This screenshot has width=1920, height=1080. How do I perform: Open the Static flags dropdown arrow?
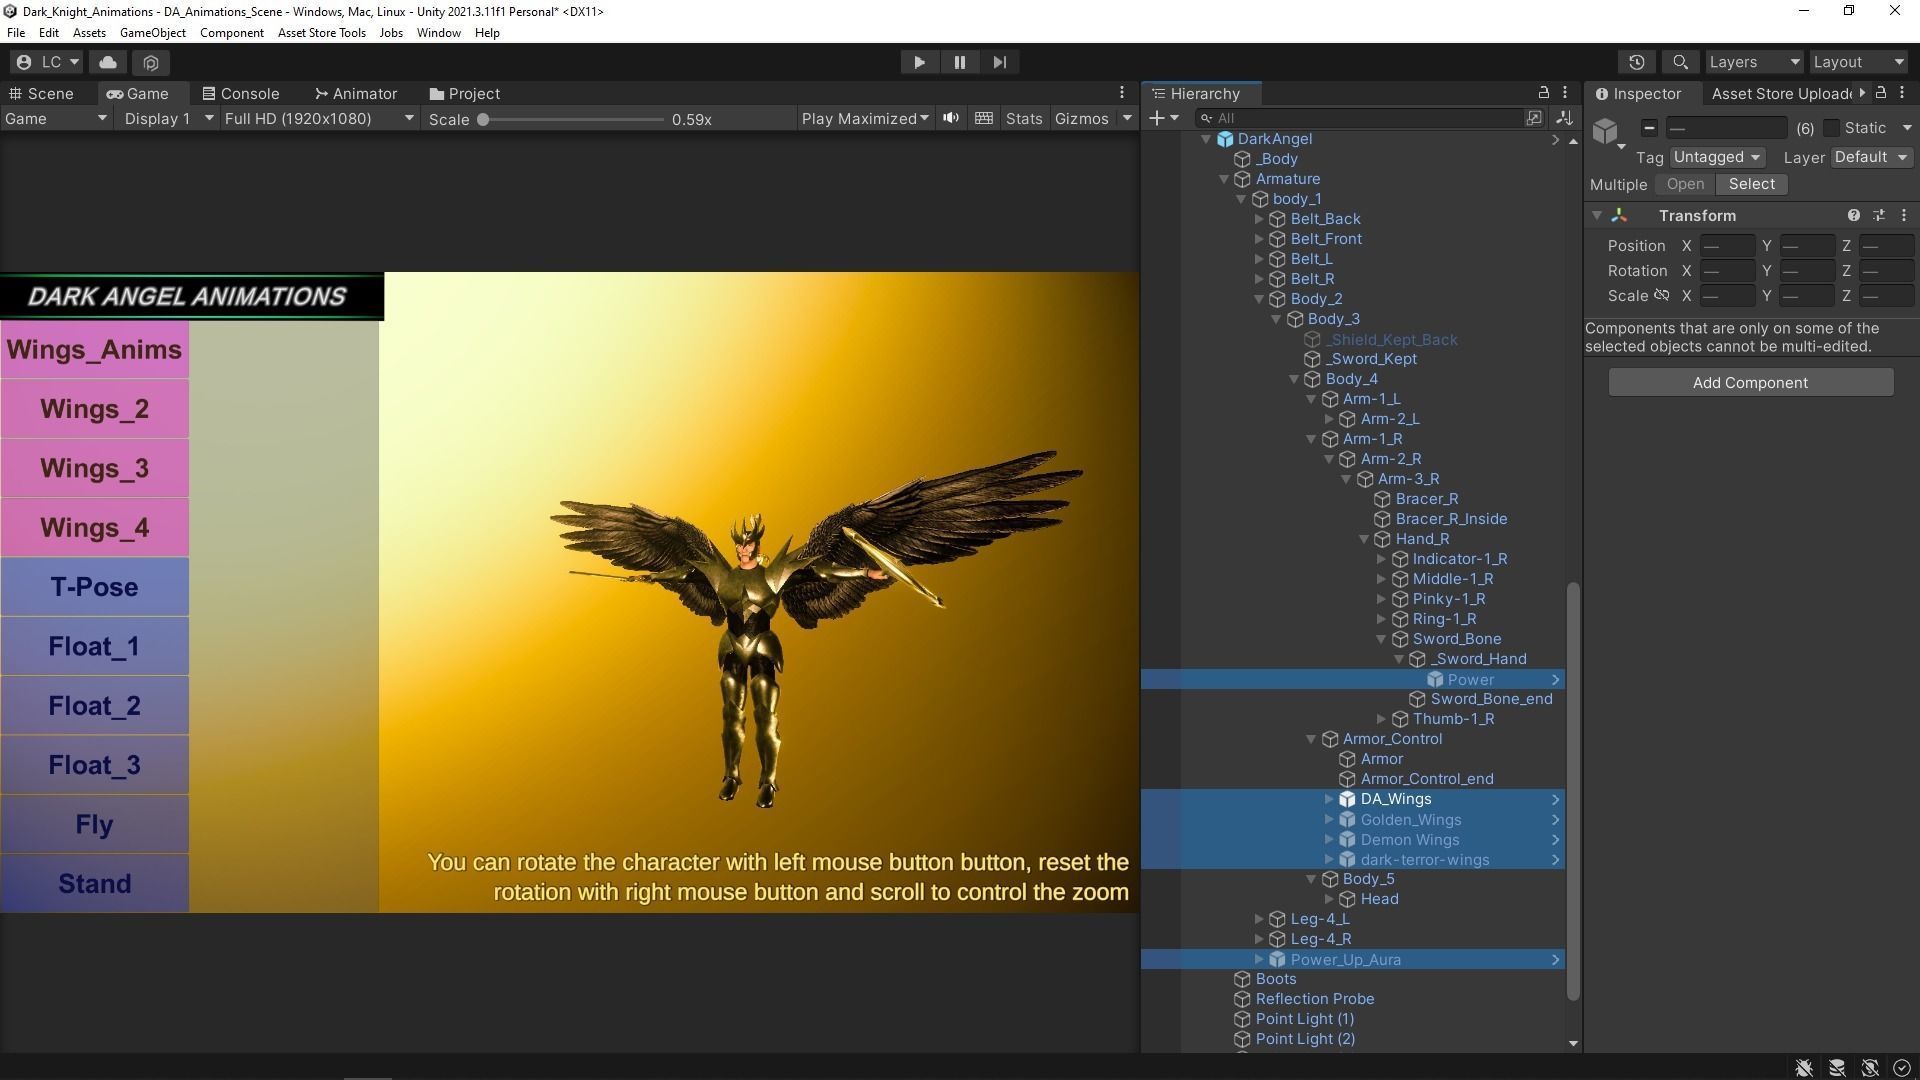click(x=1906, y=128)
